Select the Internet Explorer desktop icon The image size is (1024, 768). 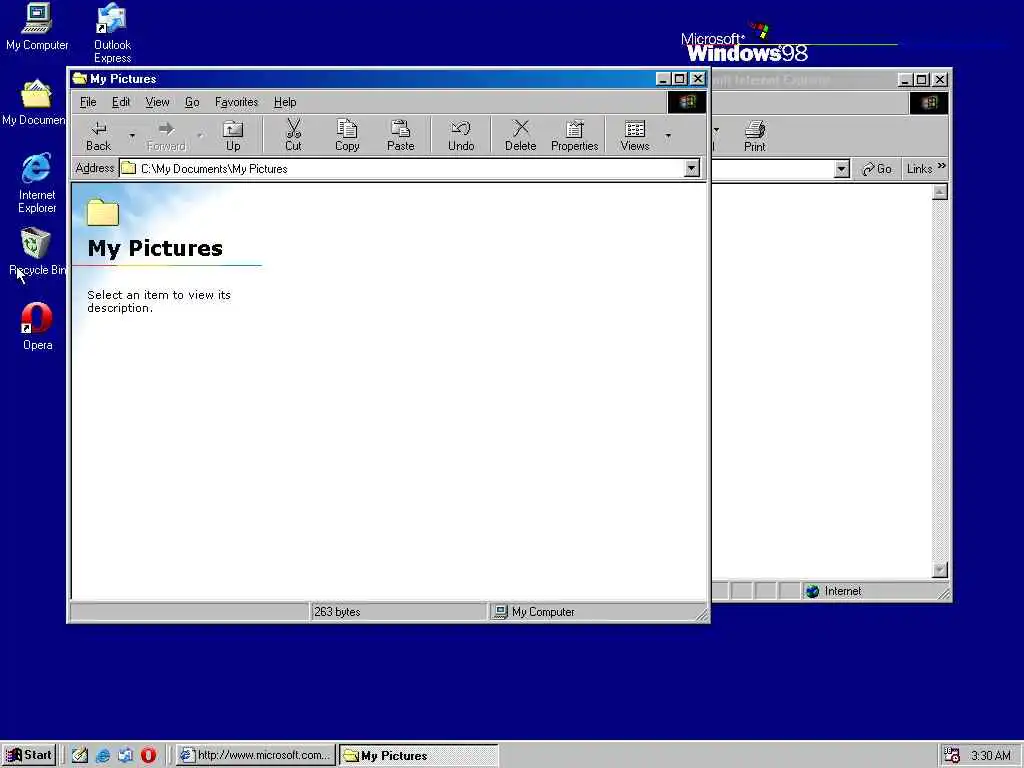(x=37, y=184)
